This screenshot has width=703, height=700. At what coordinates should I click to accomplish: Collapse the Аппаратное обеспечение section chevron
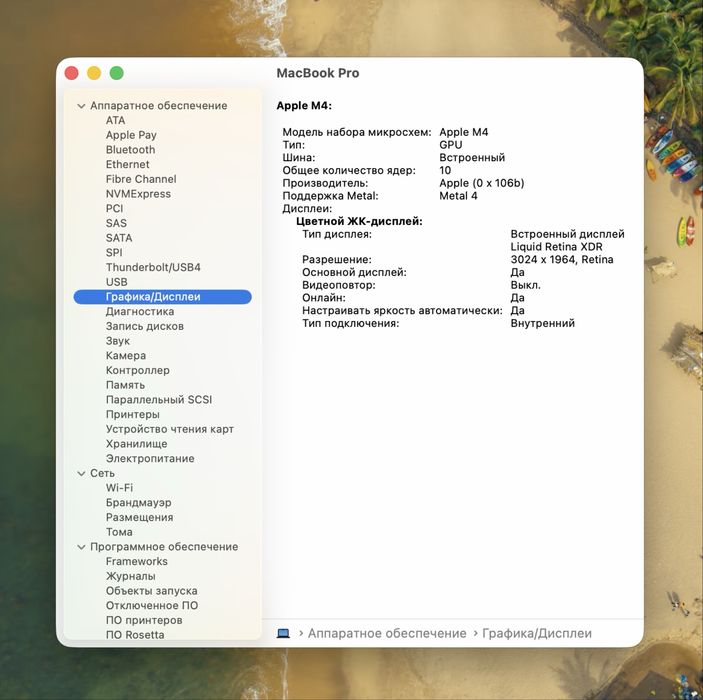[81, 106]
